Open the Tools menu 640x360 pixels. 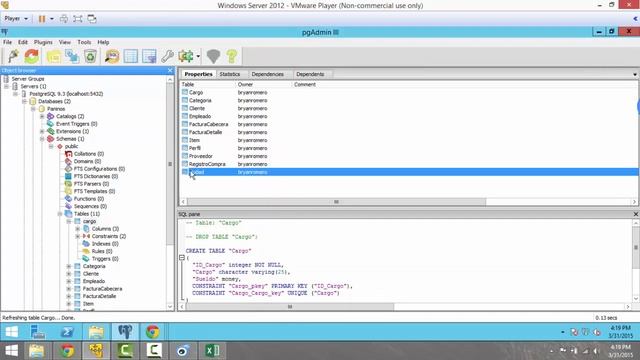point(84,42)
